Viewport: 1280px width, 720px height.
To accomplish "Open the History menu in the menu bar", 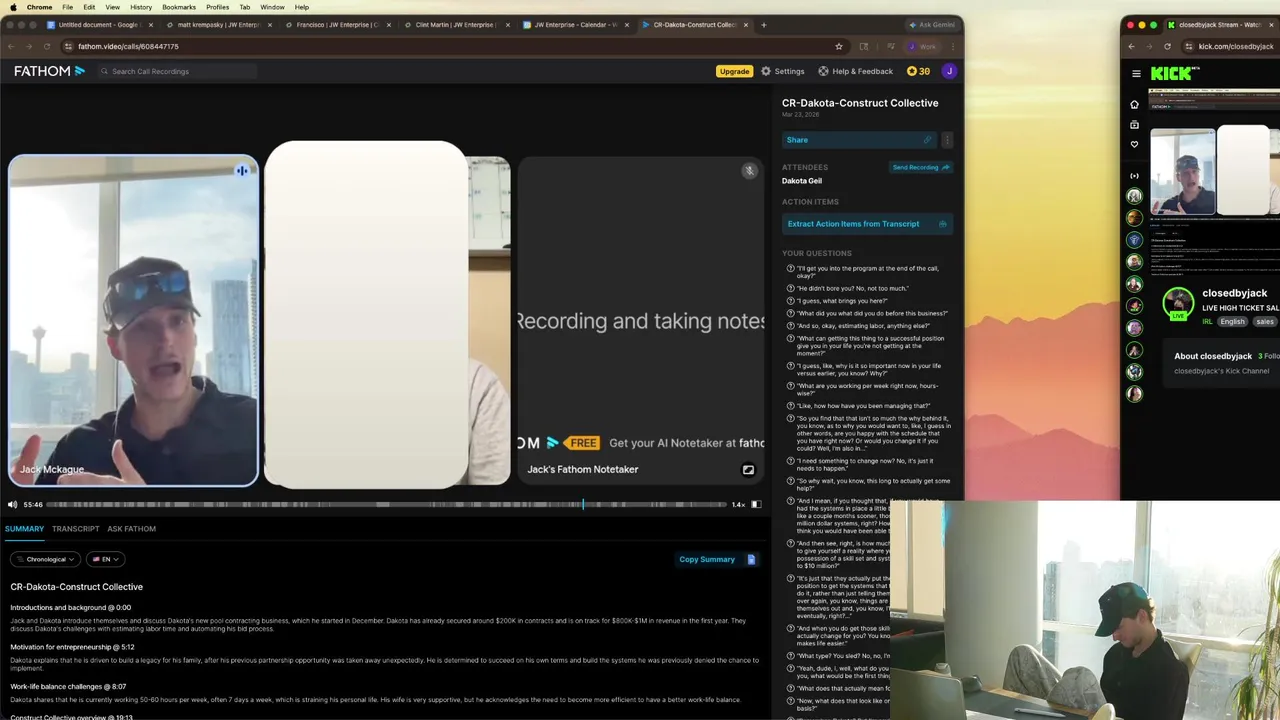I will [x=141, y=7].
